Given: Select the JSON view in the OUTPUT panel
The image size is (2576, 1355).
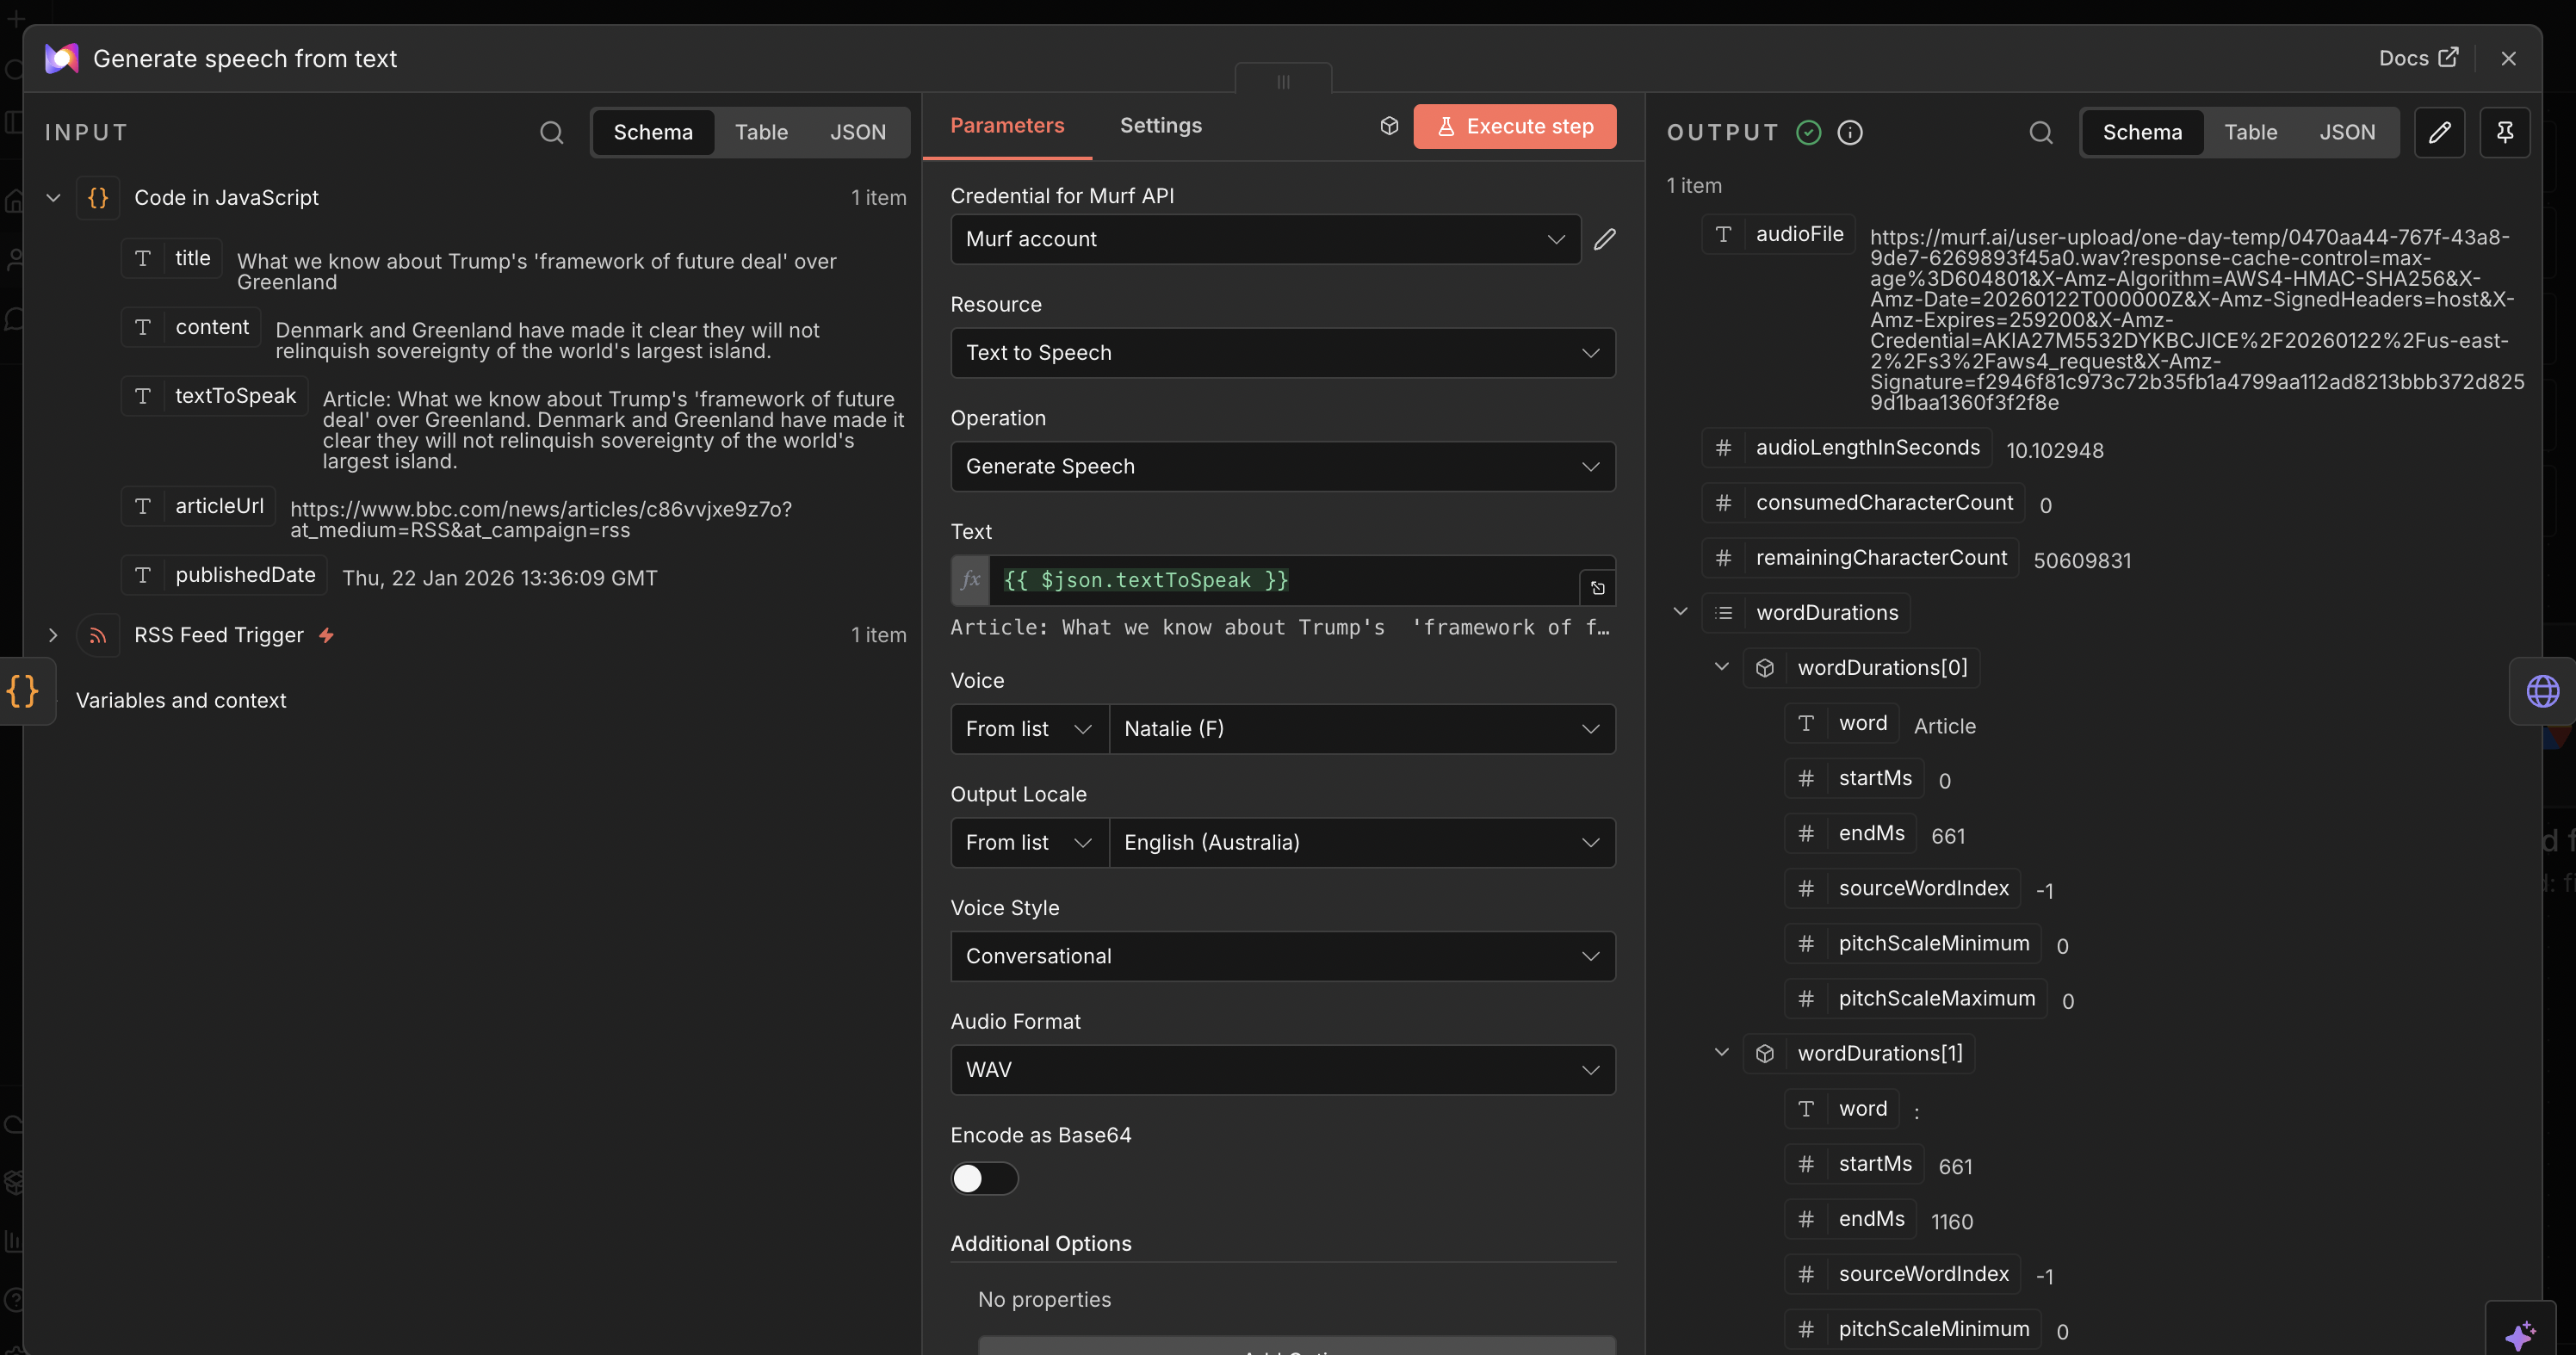Looking at the screenshot, I should pos(2346,132).
